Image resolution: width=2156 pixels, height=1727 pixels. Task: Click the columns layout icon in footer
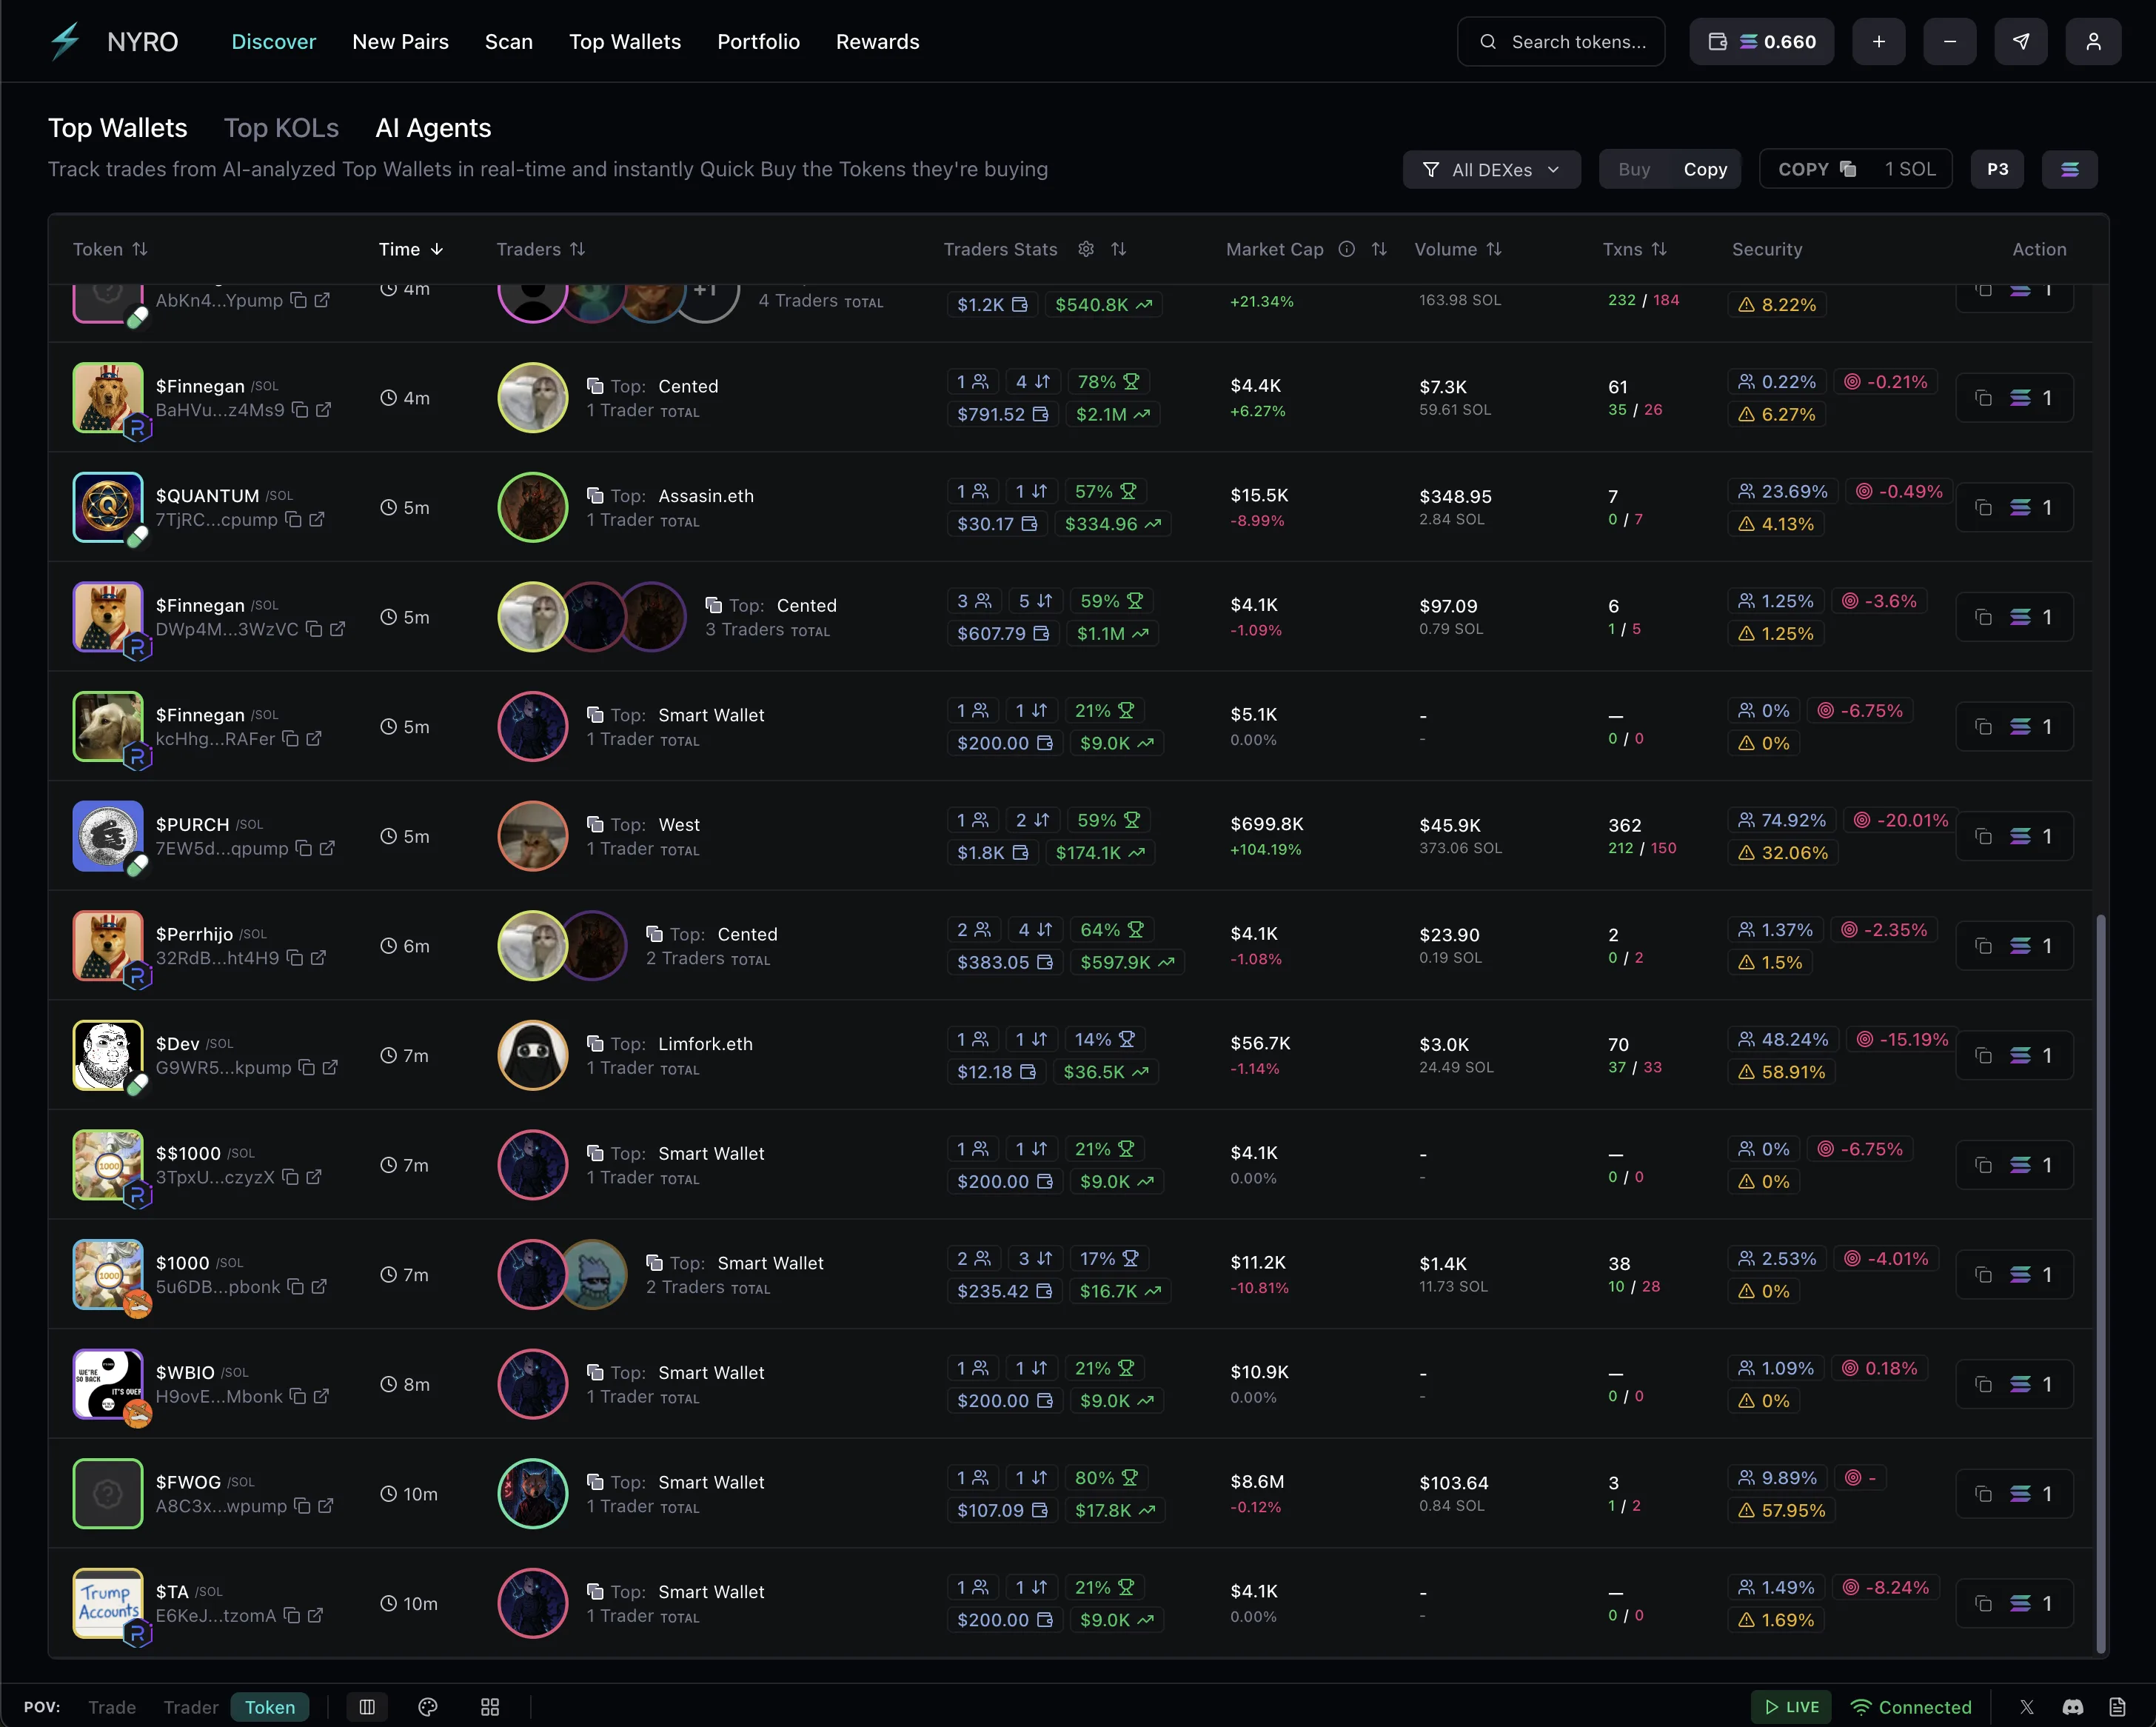tap(367, 1707)
